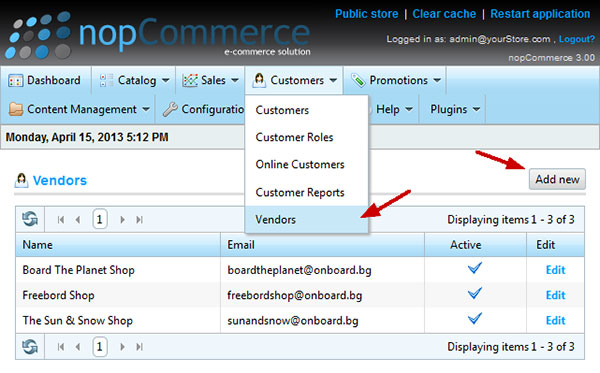This screenshot has height=373, width=600.
Task: Expand the Content Management dropdown arrow
Action: pyautogui.click(x=146, y=109)
